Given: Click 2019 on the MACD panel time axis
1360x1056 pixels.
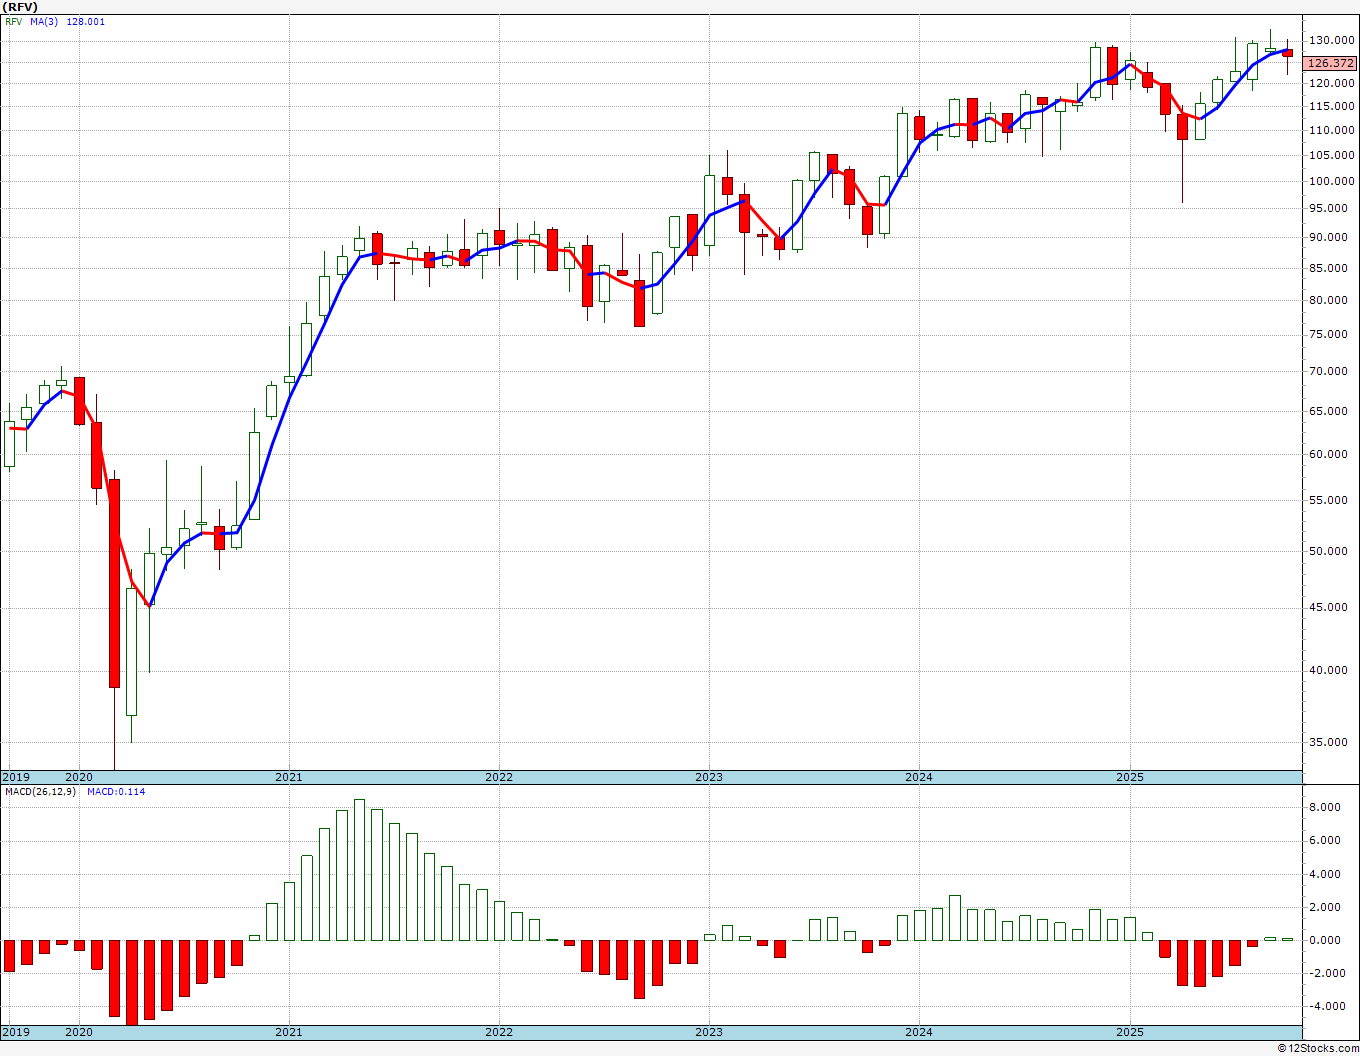Looking at the screenshot, I should tap(16, 1032).
